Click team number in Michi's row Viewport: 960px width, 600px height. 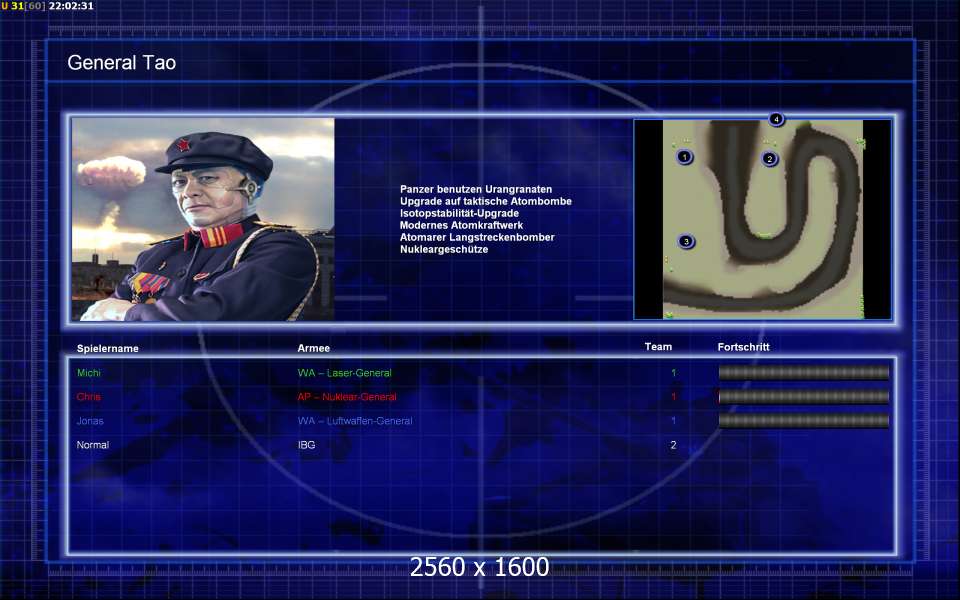673,373
